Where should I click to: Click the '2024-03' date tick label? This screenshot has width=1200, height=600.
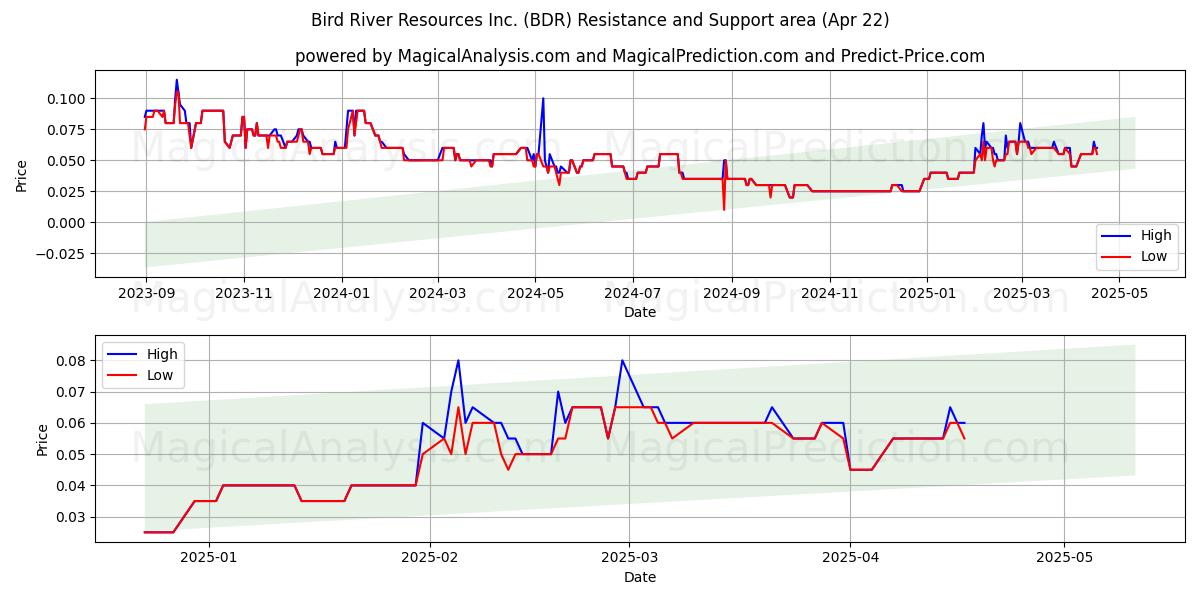coord(438,294)
